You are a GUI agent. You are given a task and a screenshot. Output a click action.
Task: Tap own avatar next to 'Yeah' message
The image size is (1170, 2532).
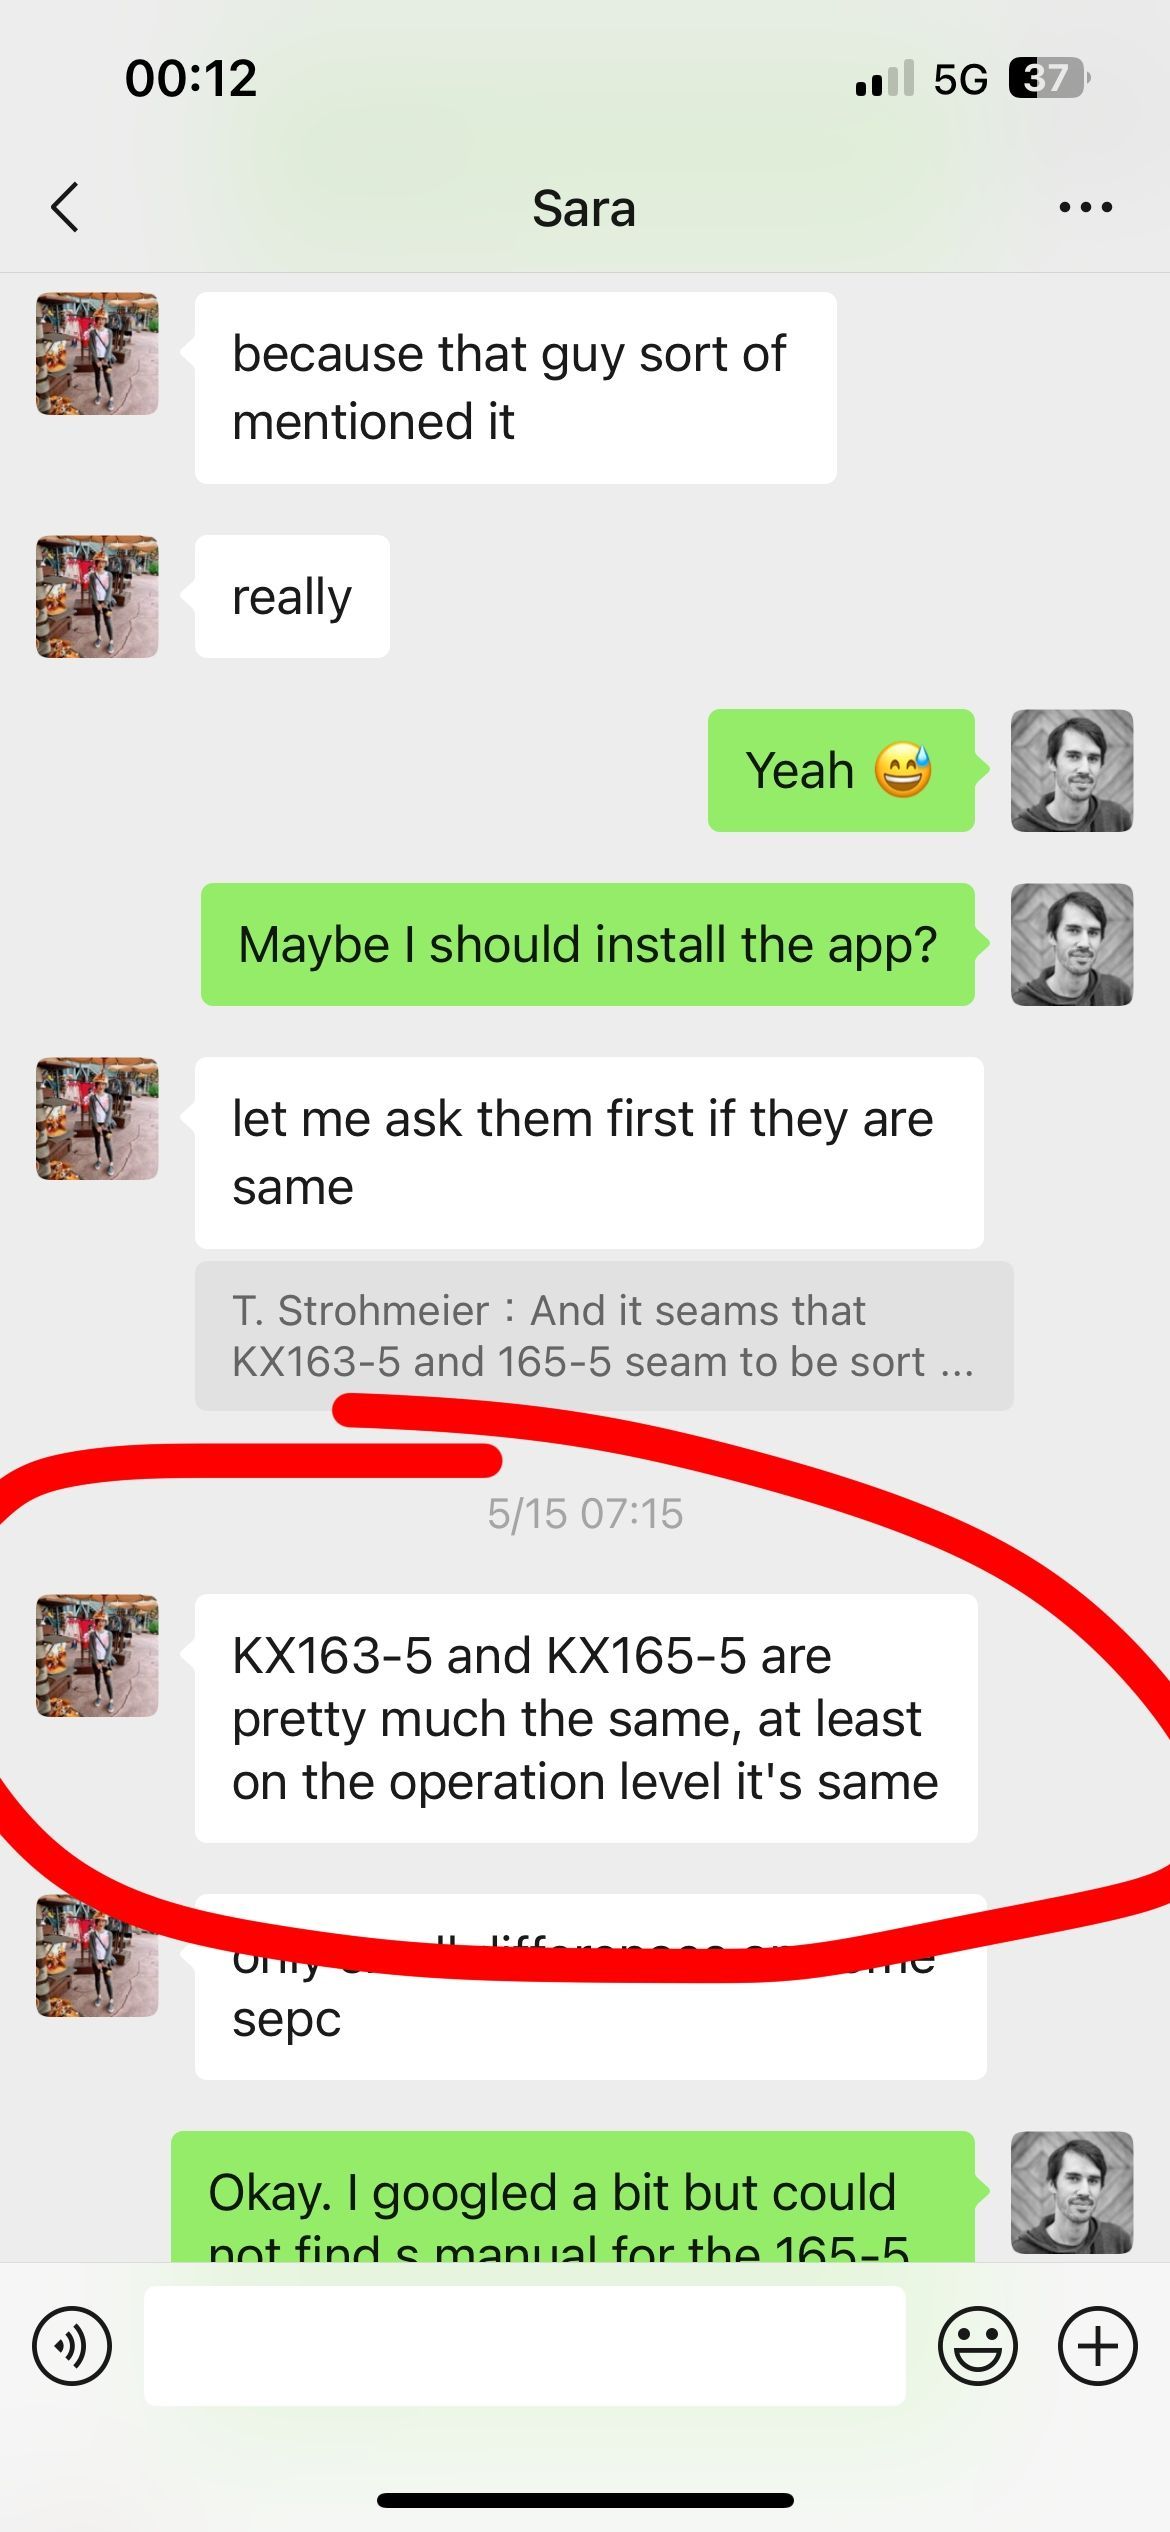coord(1072,770)
